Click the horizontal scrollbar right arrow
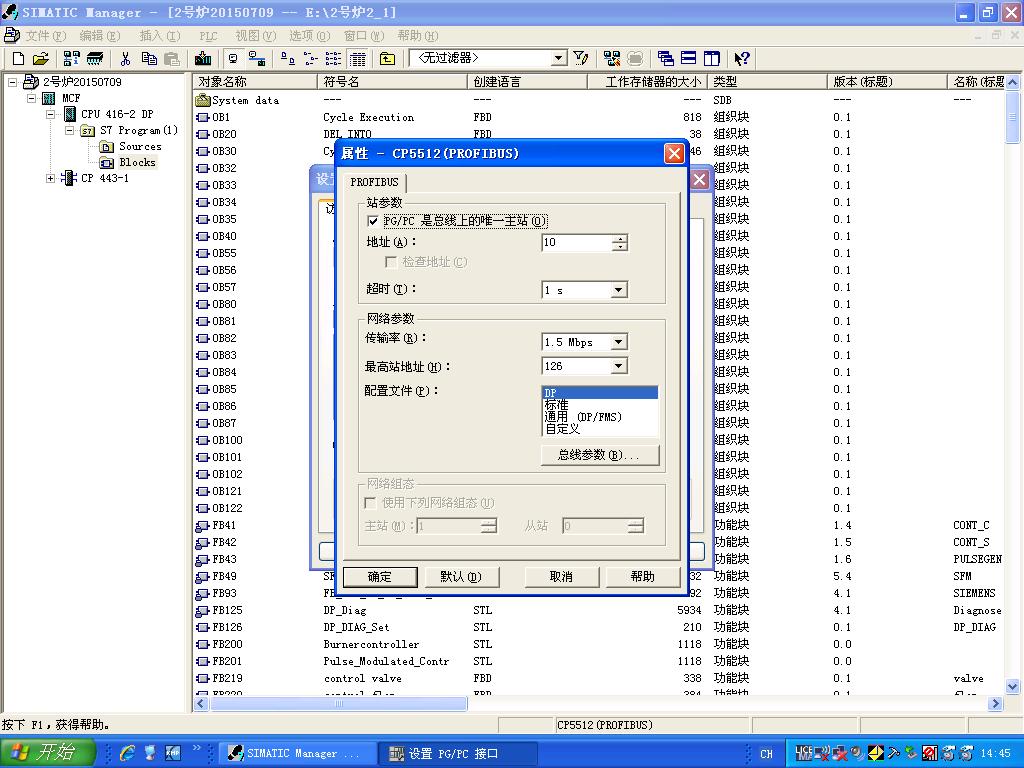 click(996, 703)
